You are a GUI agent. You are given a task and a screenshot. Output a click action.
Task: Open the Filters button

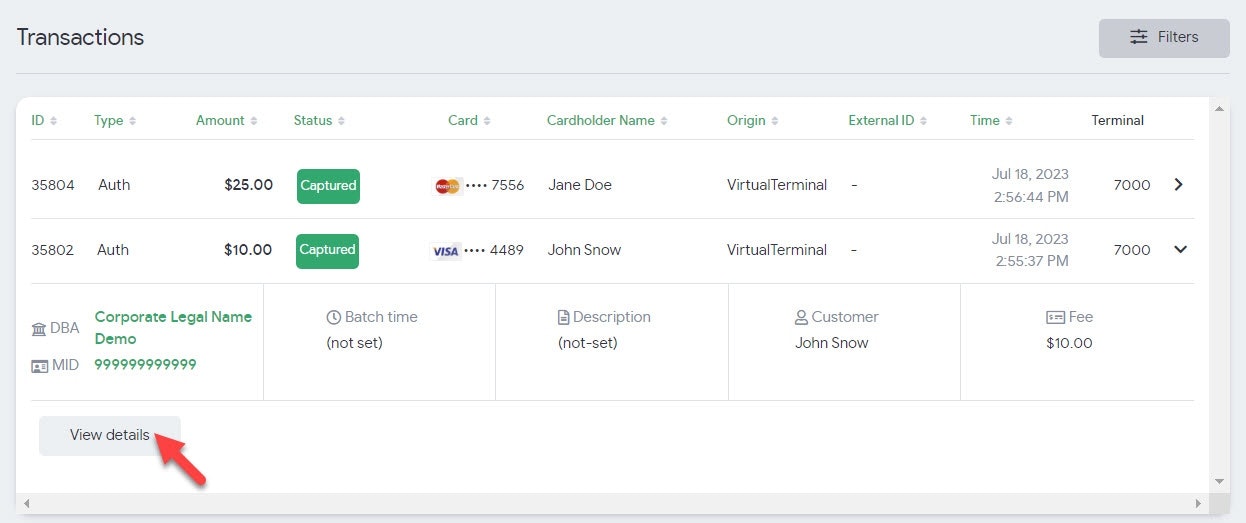click(1163, 38)
